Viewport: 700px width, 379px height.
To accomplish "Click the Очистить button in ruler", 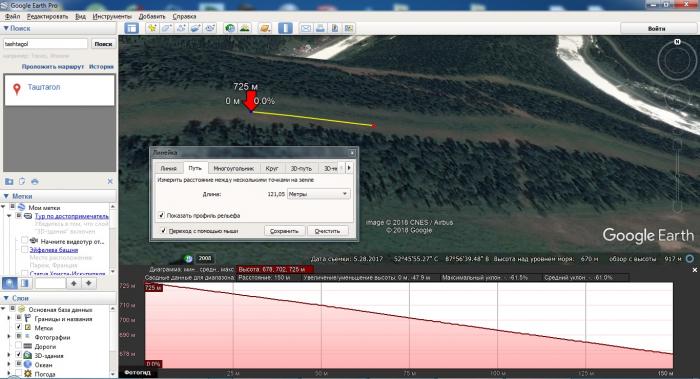I will coord(327,231).
